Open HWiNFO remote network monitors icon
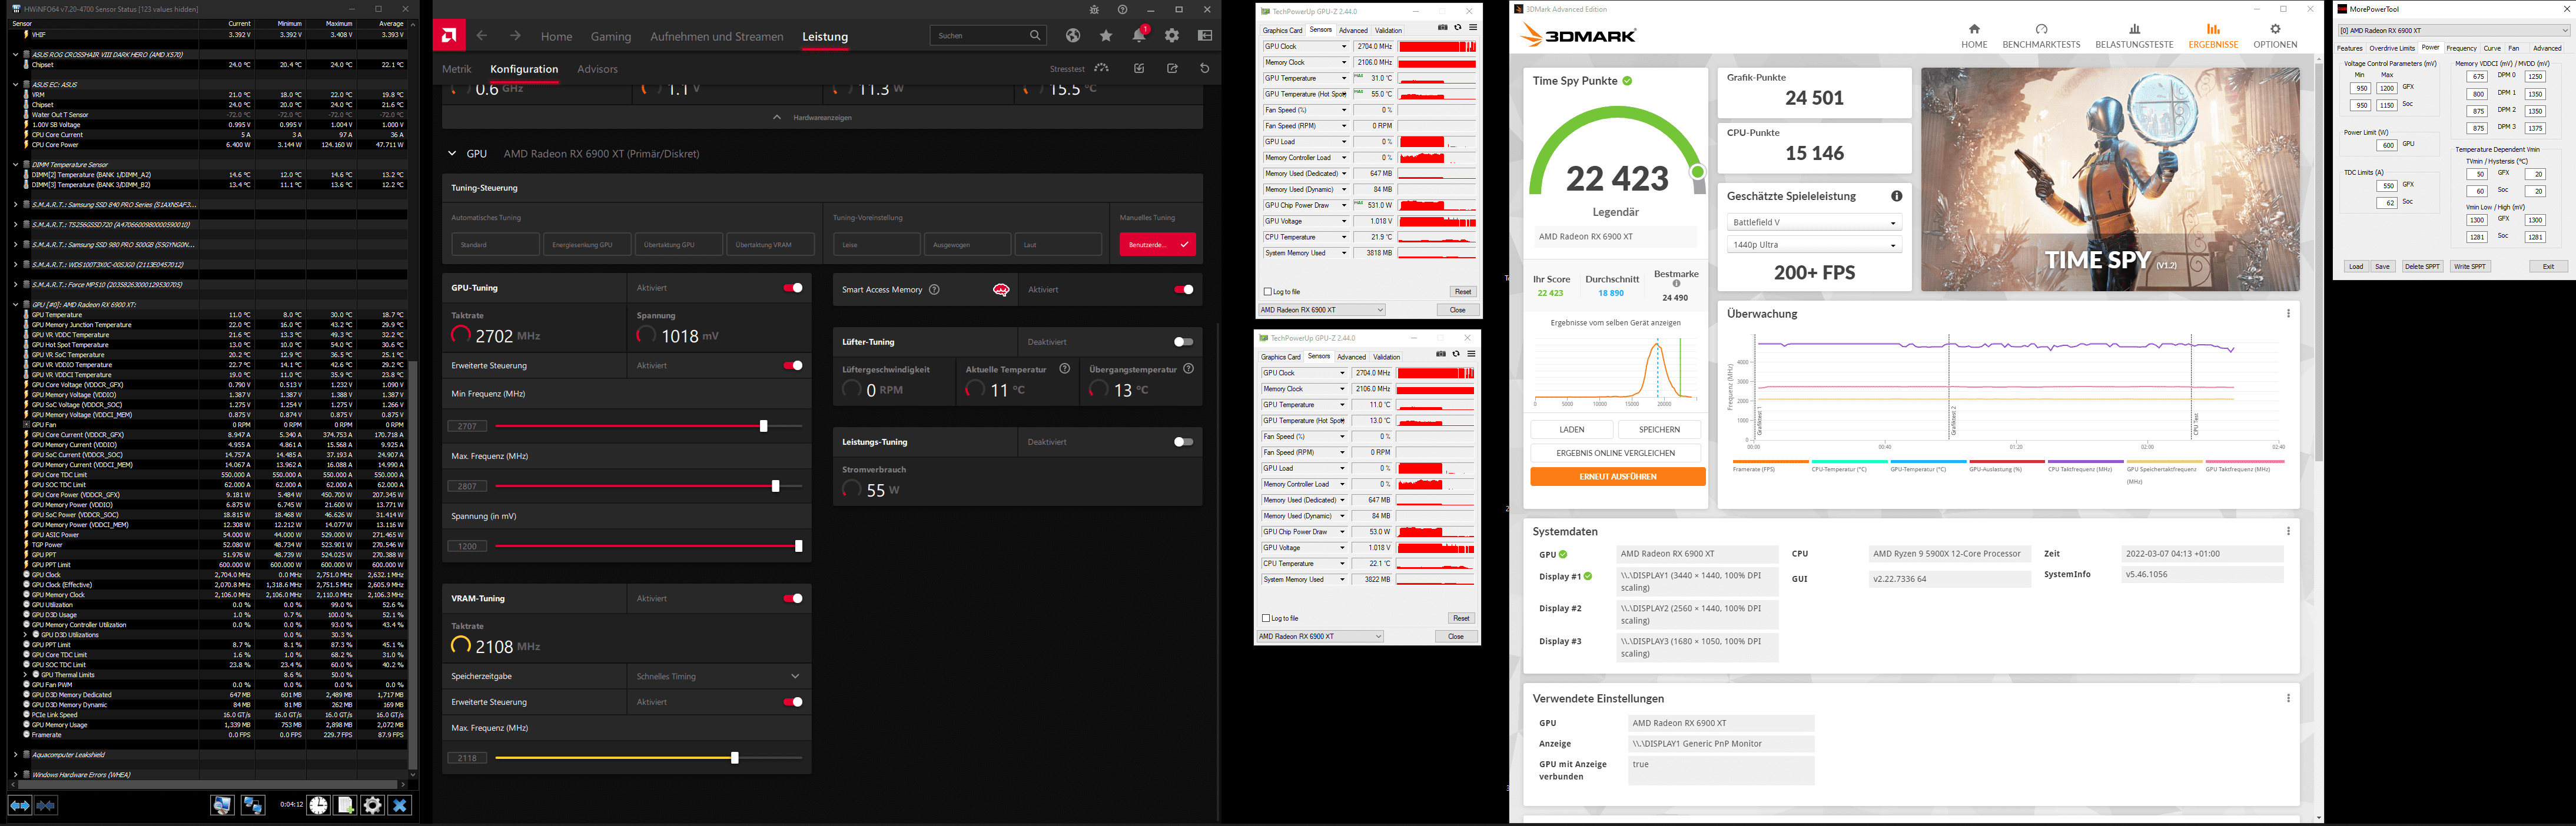This screenshot has width=2576, height=826. 253,805
